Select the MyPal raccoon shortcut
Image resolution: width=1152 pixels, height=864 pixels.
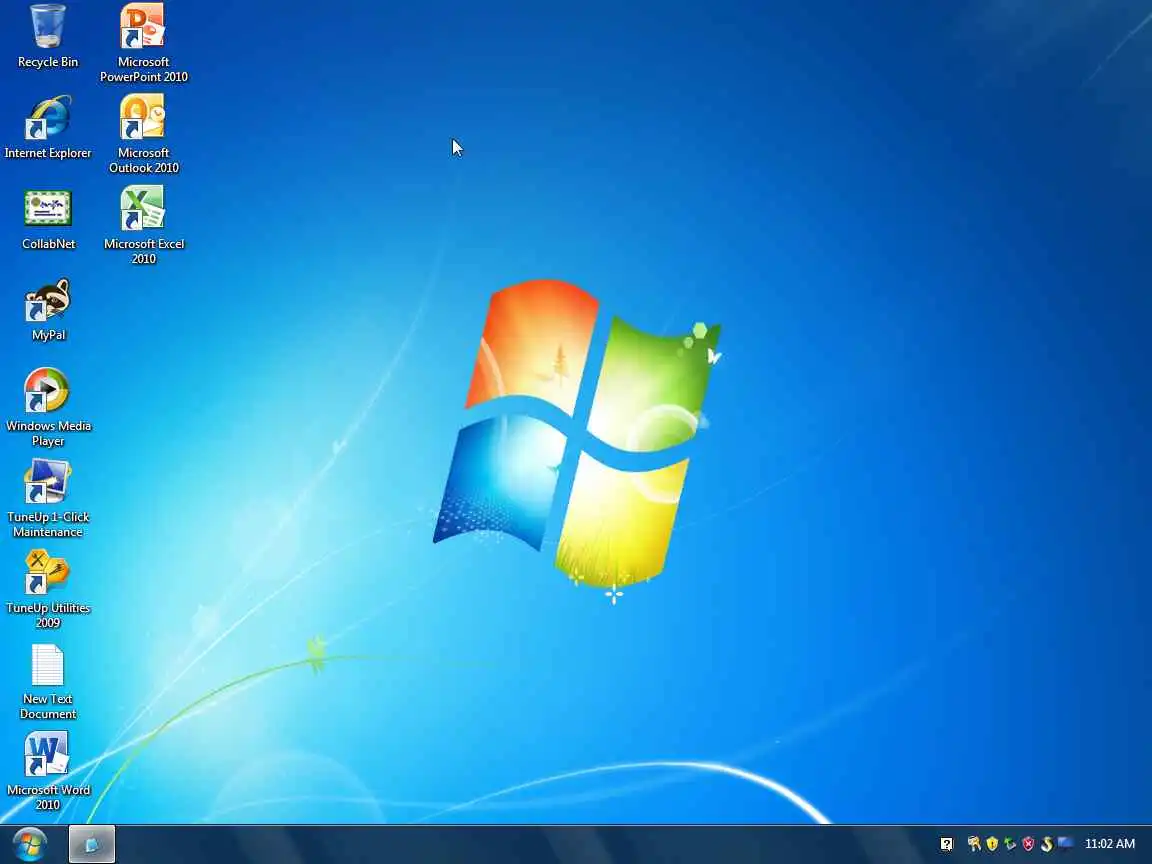[48, 309]
